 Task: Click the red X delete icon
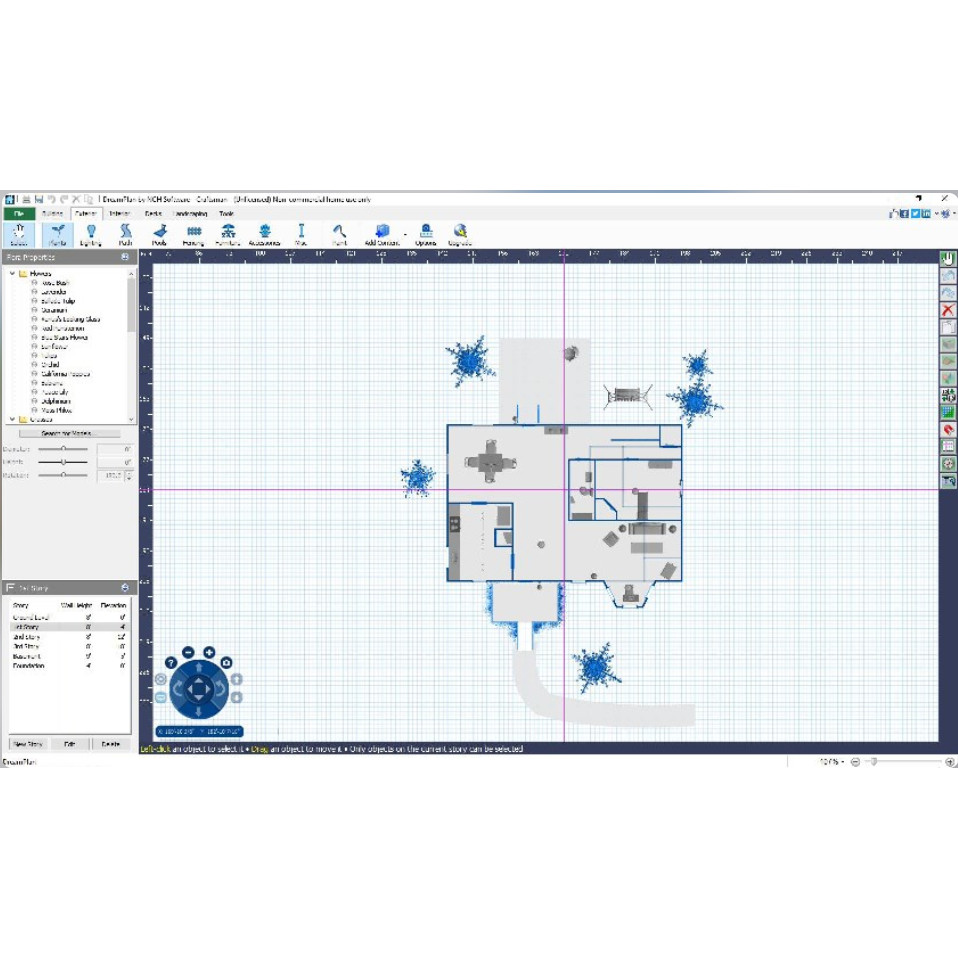click(948, 310)
